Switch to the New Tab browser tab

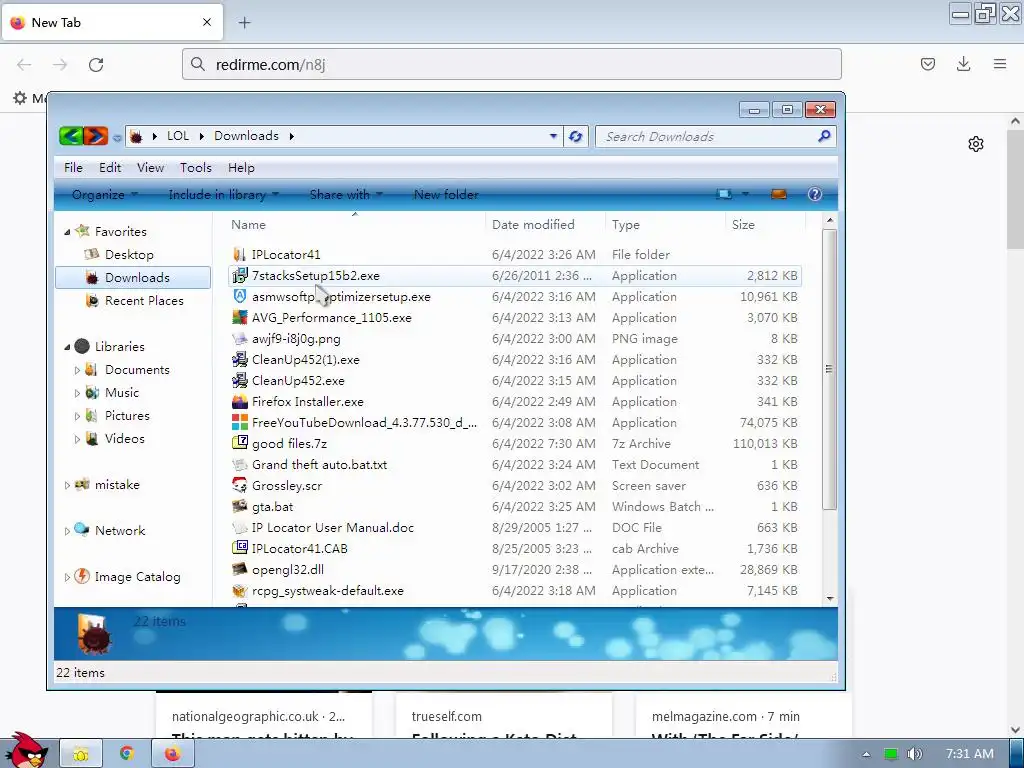point(112,22)
